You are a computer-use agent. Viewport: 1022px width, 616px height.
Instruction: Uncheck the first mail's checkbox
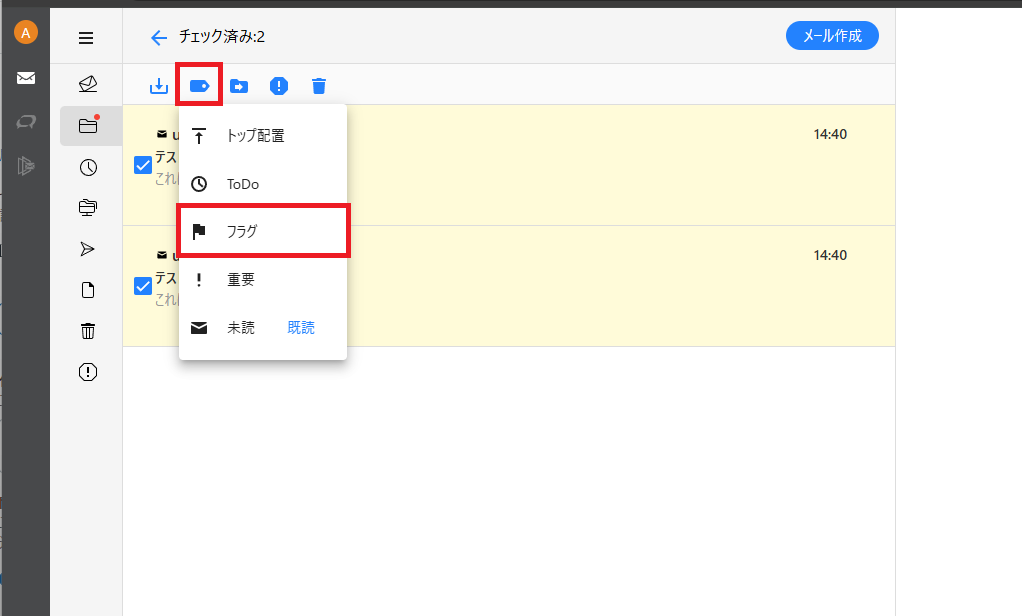tap(143, 165)
